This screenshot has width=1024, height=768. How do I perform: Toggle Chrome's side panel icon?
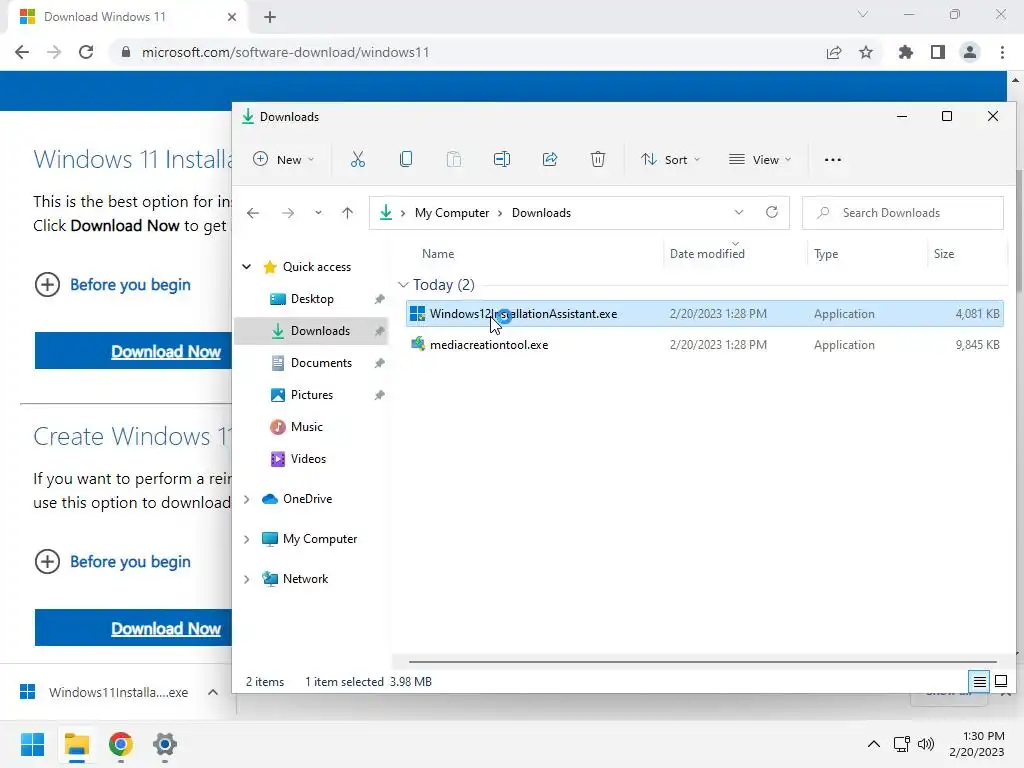[938, 52]
